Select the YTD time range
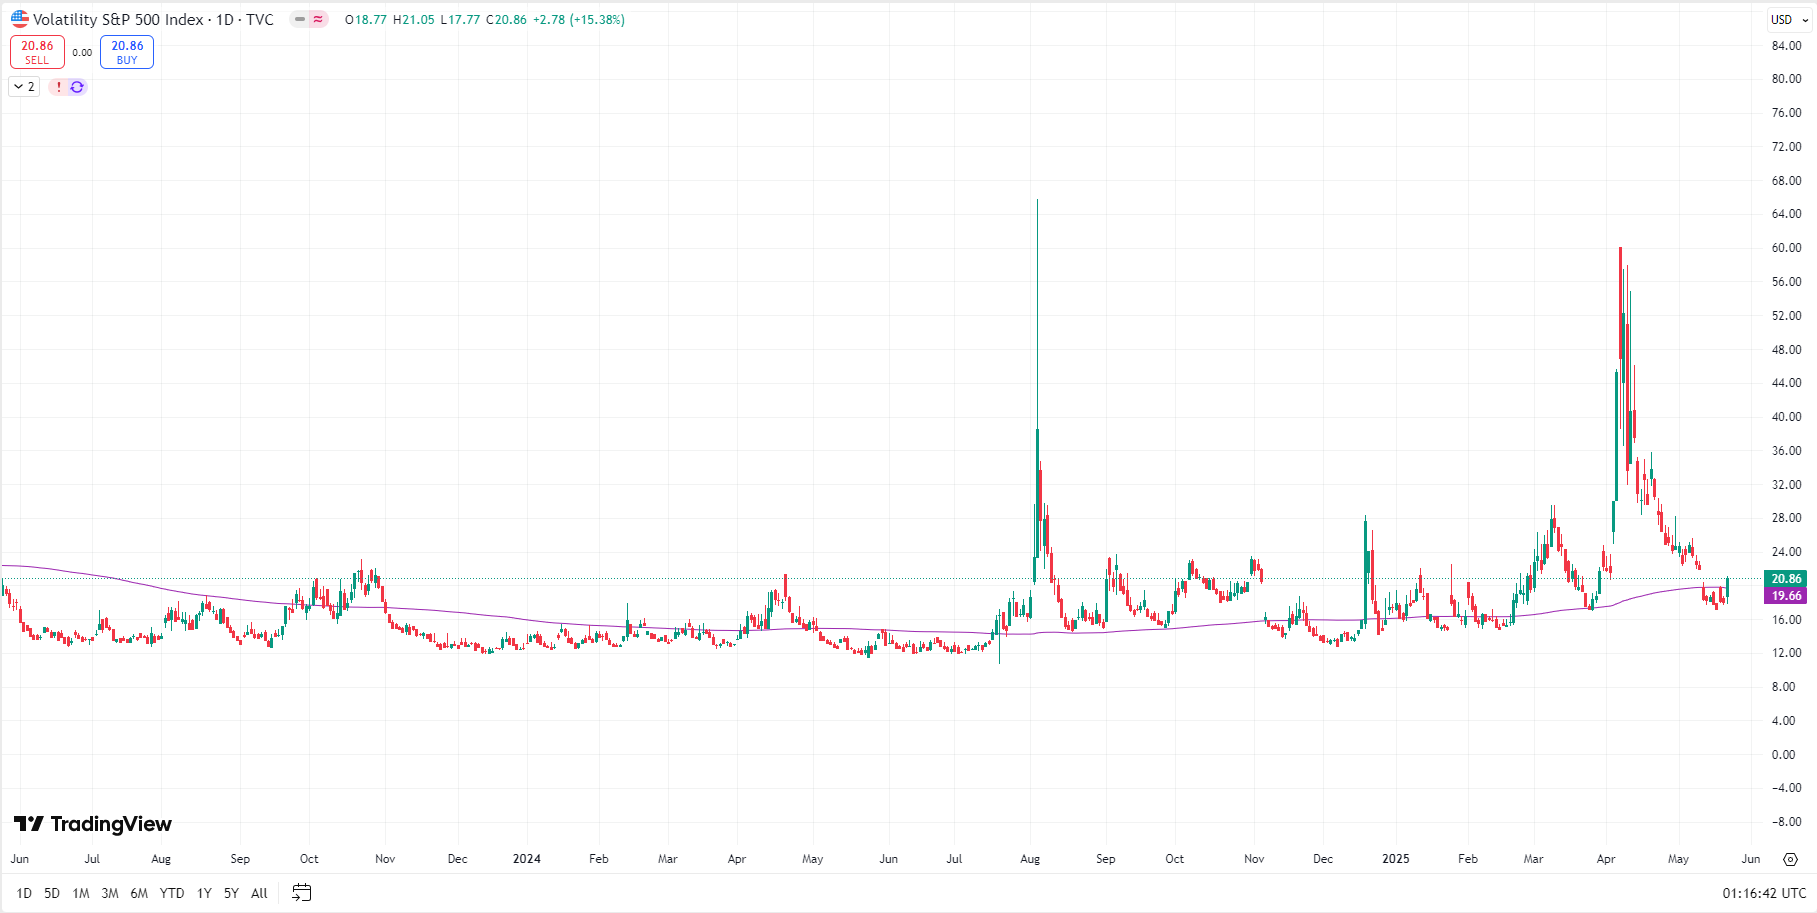The height and width of the screenshot is (913, 1817). pos(172,893)
